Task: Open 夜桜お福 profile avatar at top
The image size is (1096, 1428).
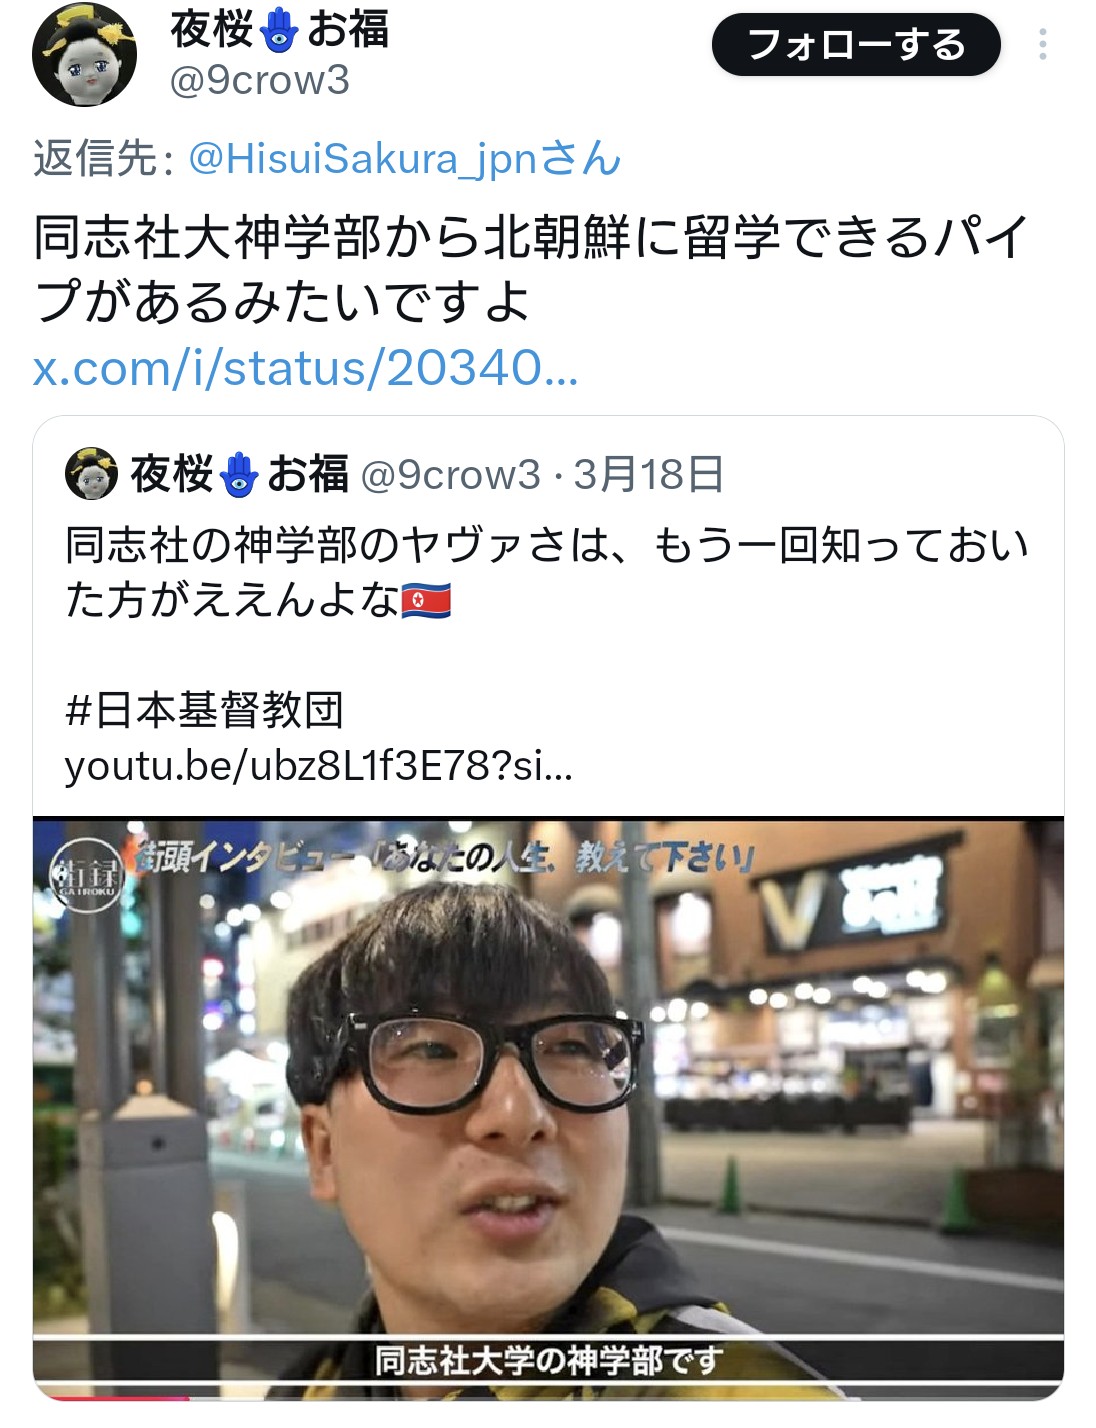Action: (x=84, y=55)
